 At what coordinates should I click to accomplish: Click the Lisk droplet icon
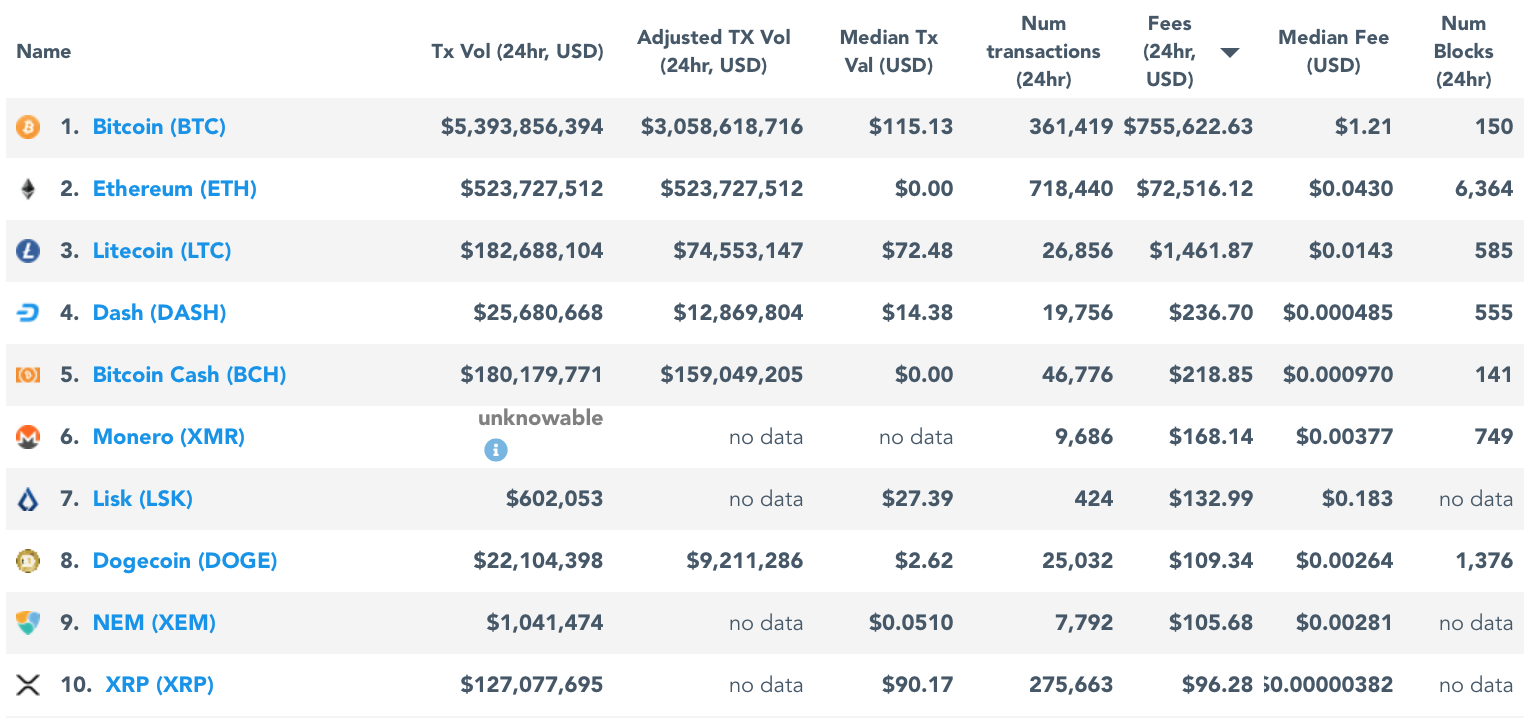(28, 498)
